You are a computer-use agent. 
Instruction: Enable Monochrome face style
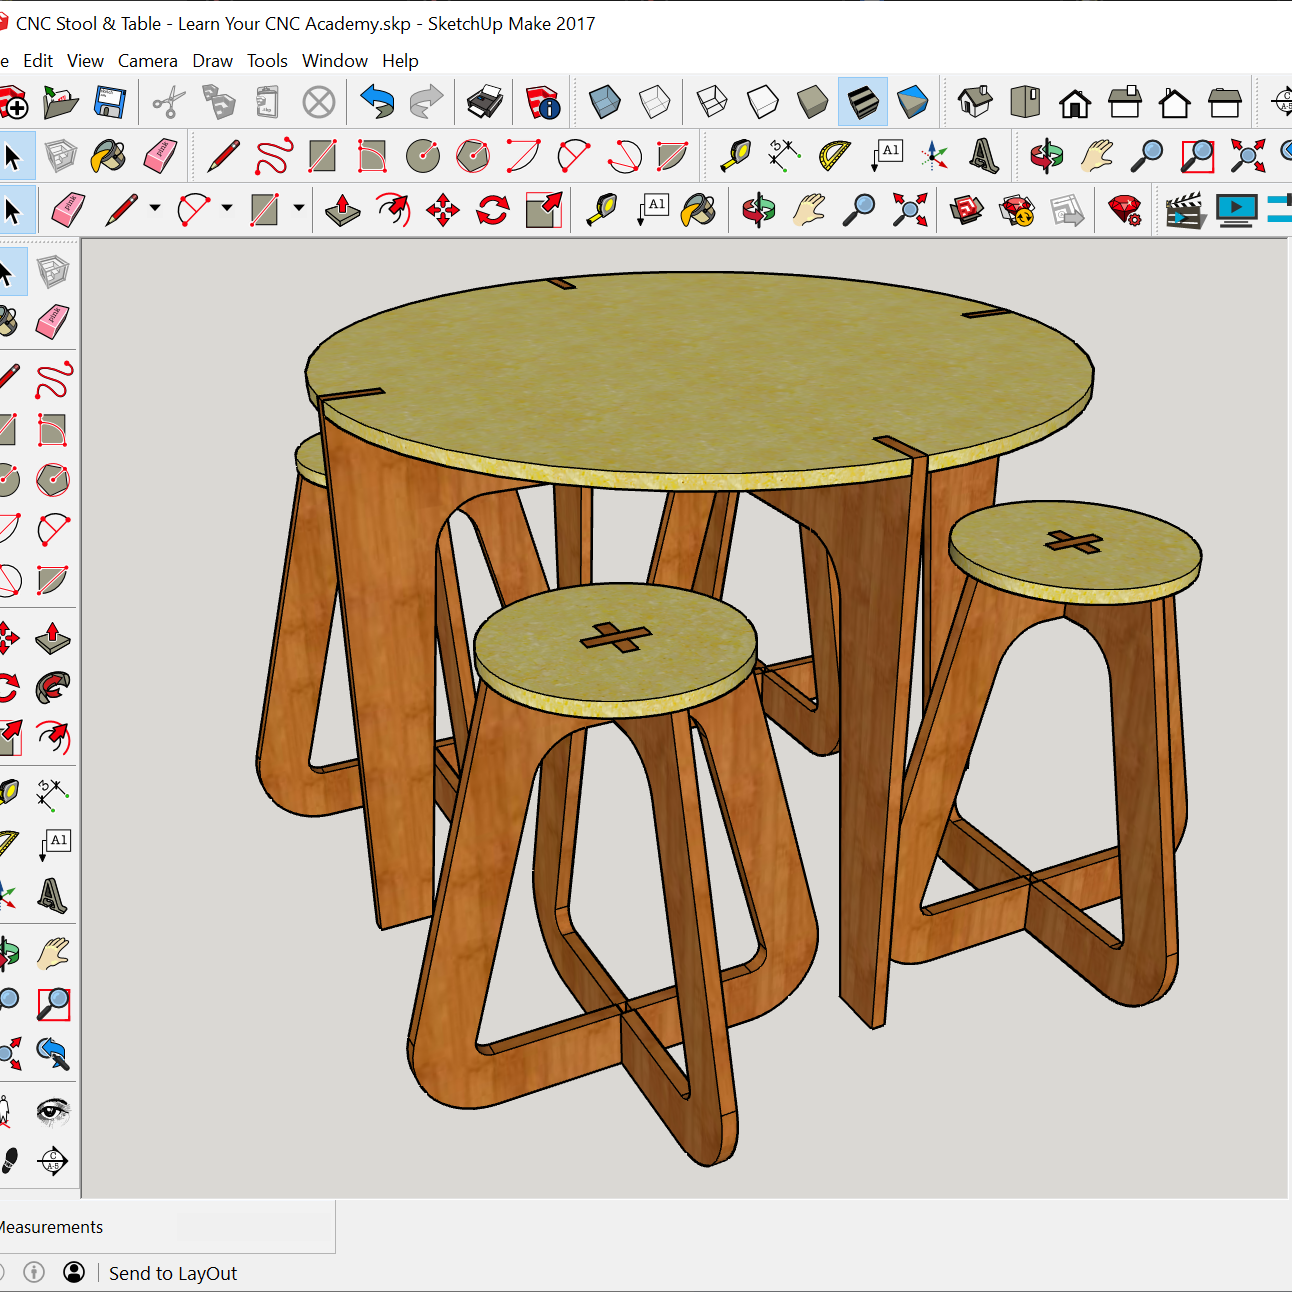pos(912,102)
